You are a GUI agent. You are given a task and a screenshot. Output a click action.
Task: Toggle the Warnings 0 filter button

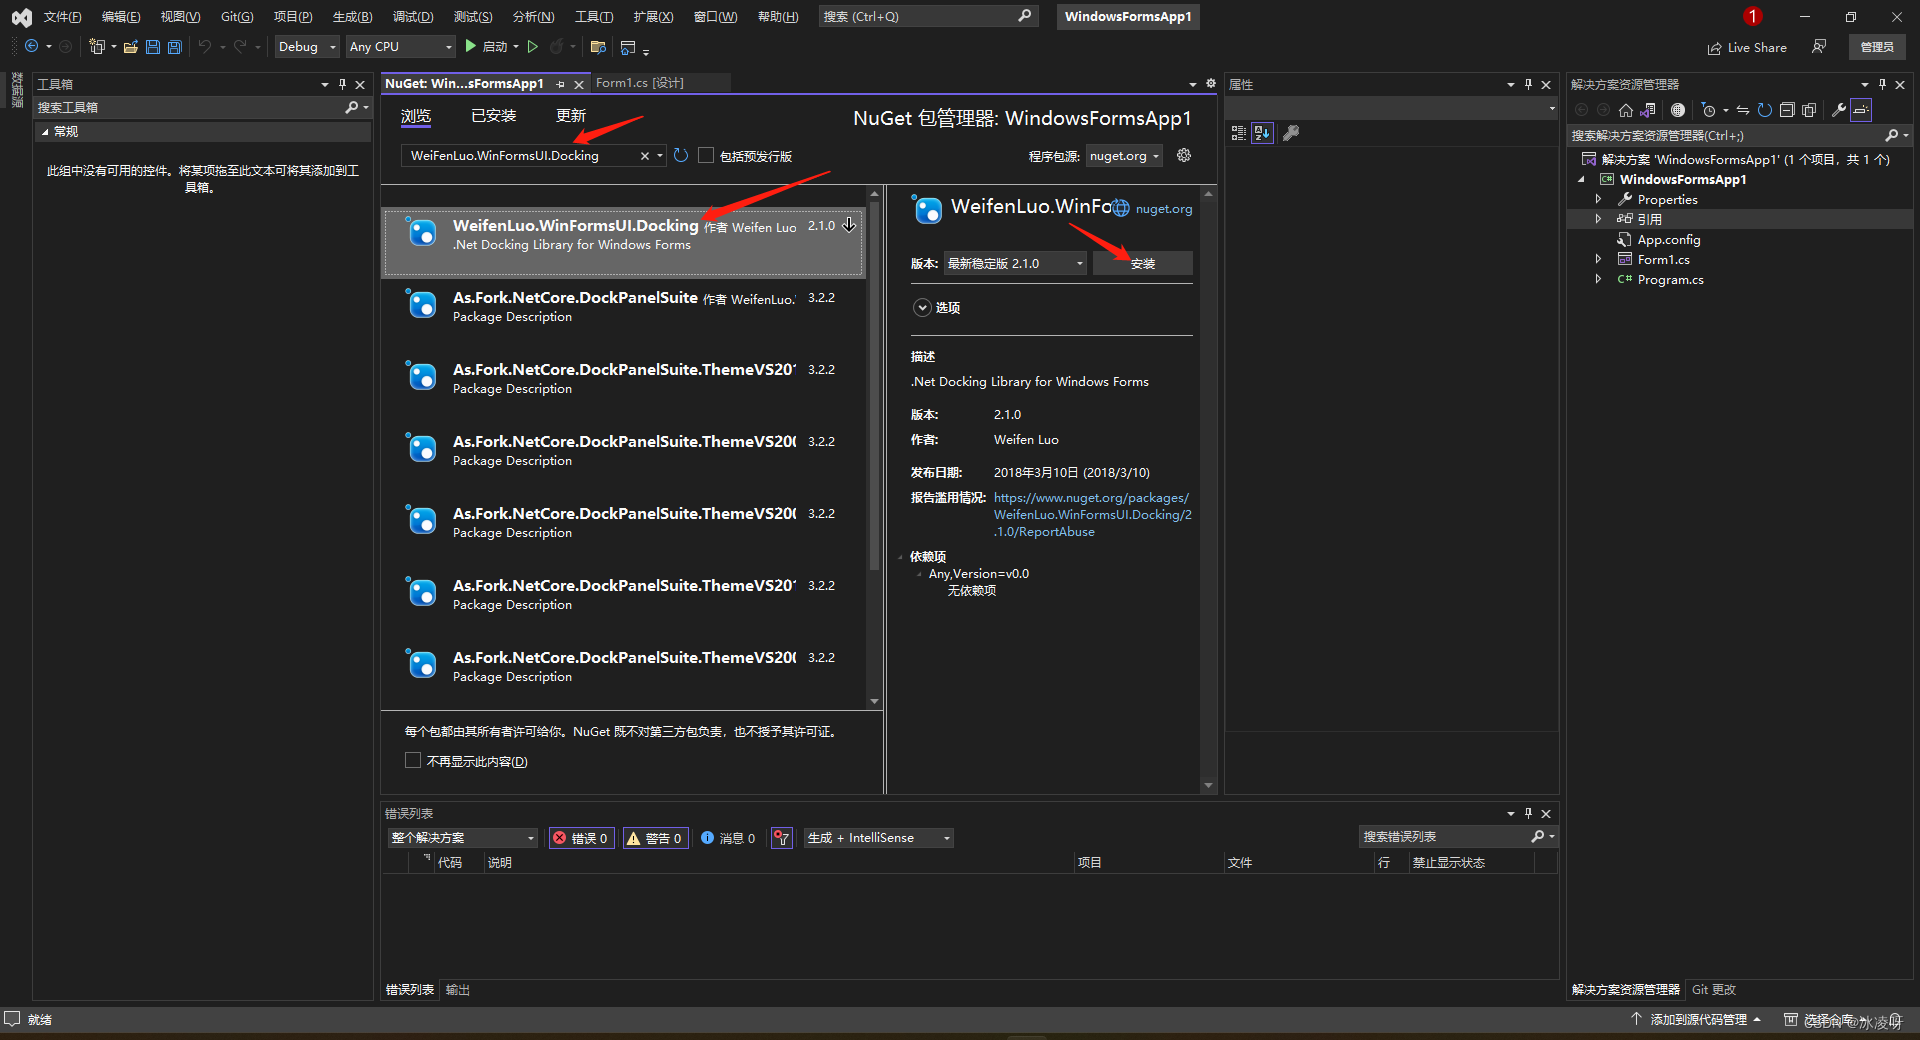[x=656, y=838]
